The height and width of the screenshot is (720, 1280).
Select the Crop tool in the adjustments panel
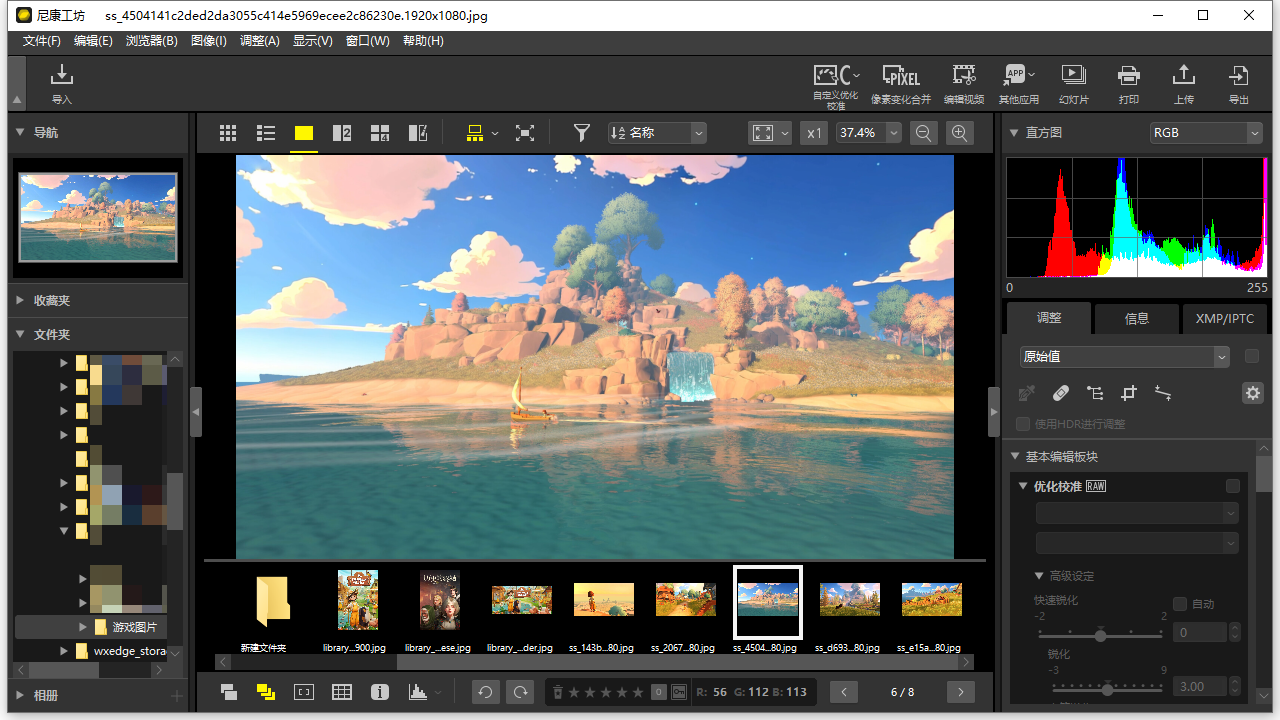tap(1129, 393)
